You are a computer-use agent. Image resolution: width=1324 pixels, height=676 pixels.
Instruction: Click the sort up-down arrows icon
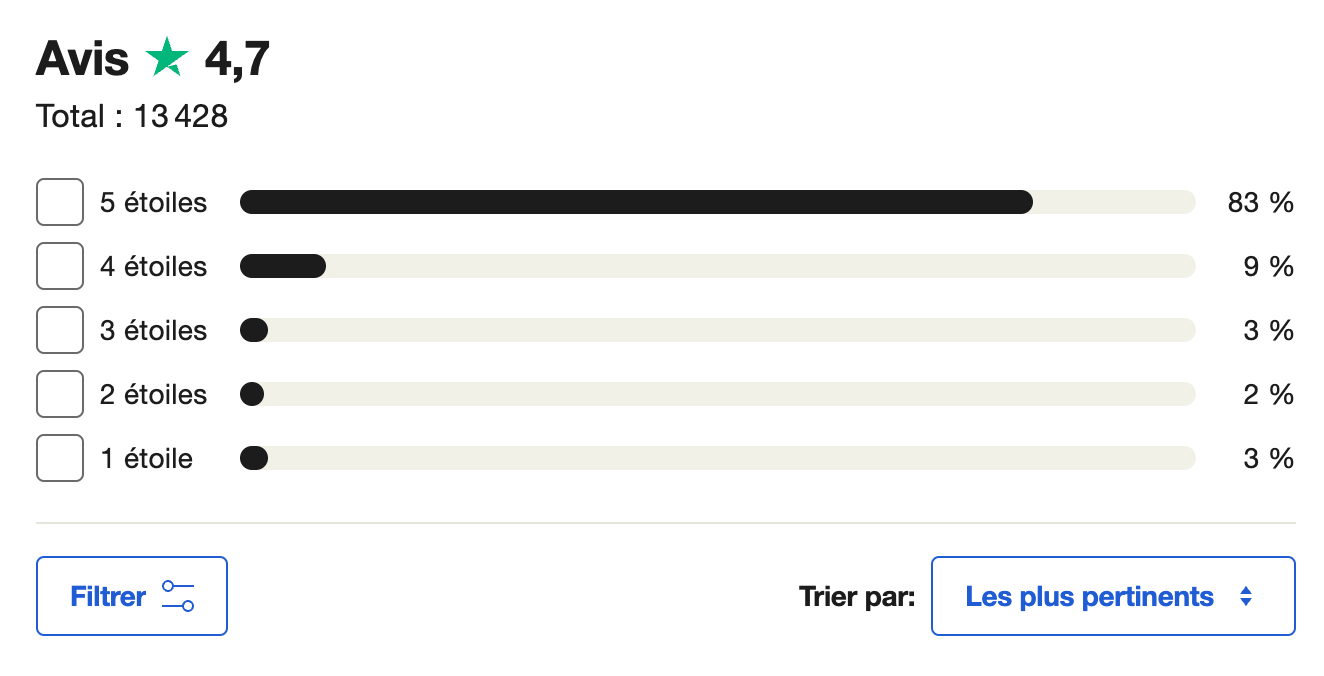(1246, 597)
